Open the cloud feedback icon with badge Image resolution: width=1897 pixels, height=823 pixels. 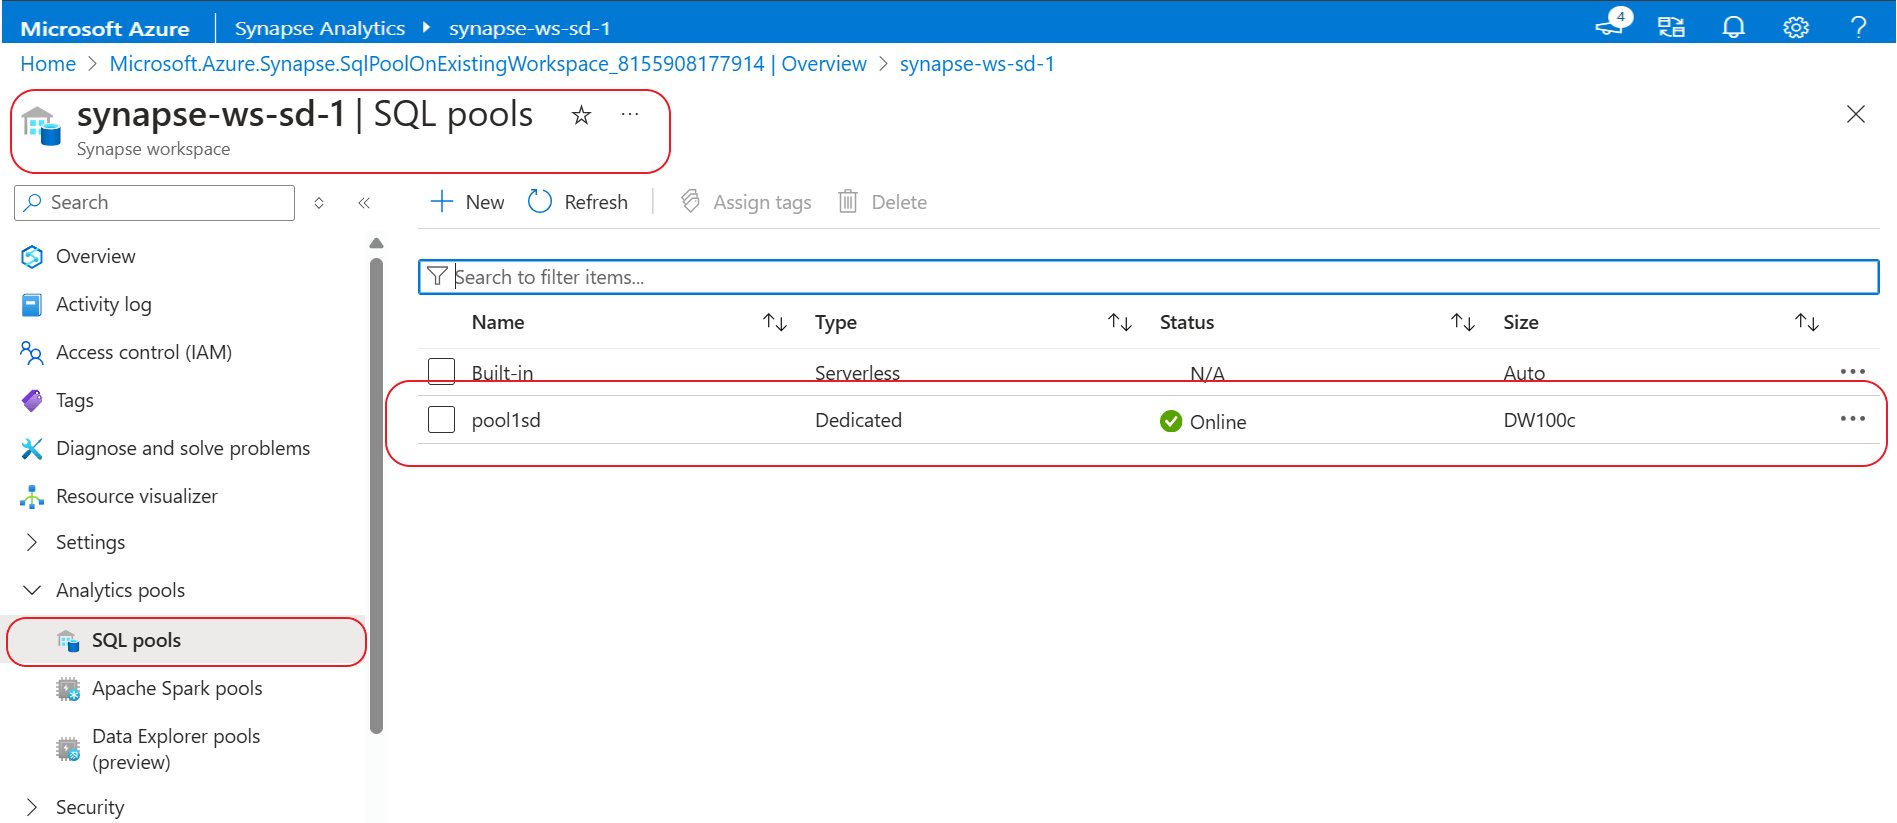(1611, 24)
